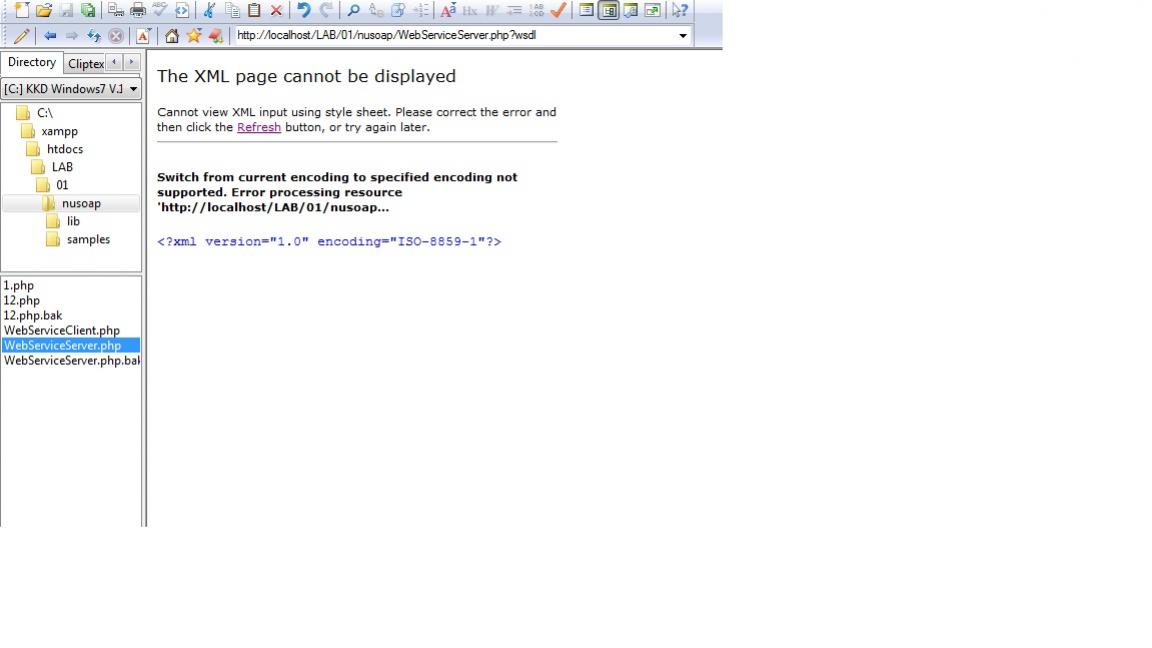Go to the Home page icon
Image resolution: width=1152 pixels, height=648 pixels.
tap(171, 35)
